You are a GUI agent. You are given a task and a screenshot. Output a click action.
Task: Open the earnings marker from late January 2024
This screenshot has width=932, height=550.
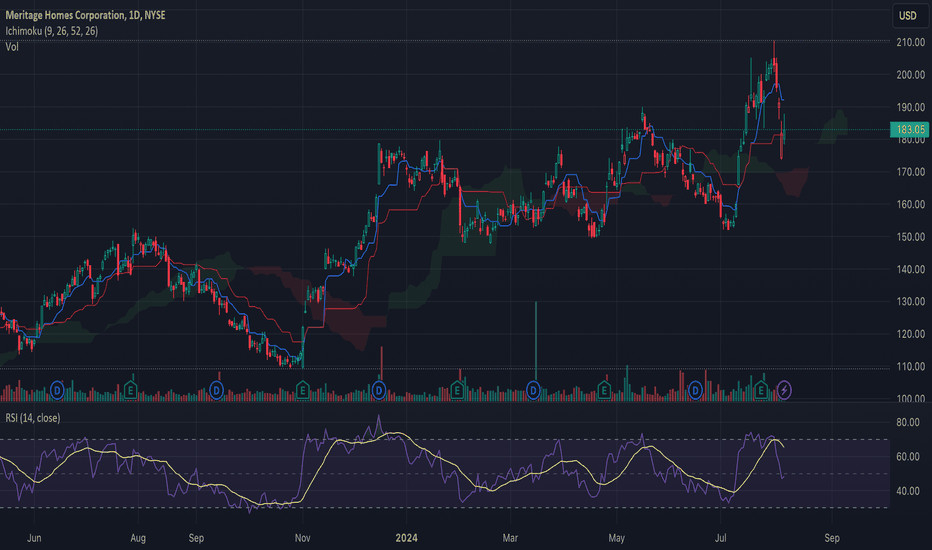coord(457,391)
